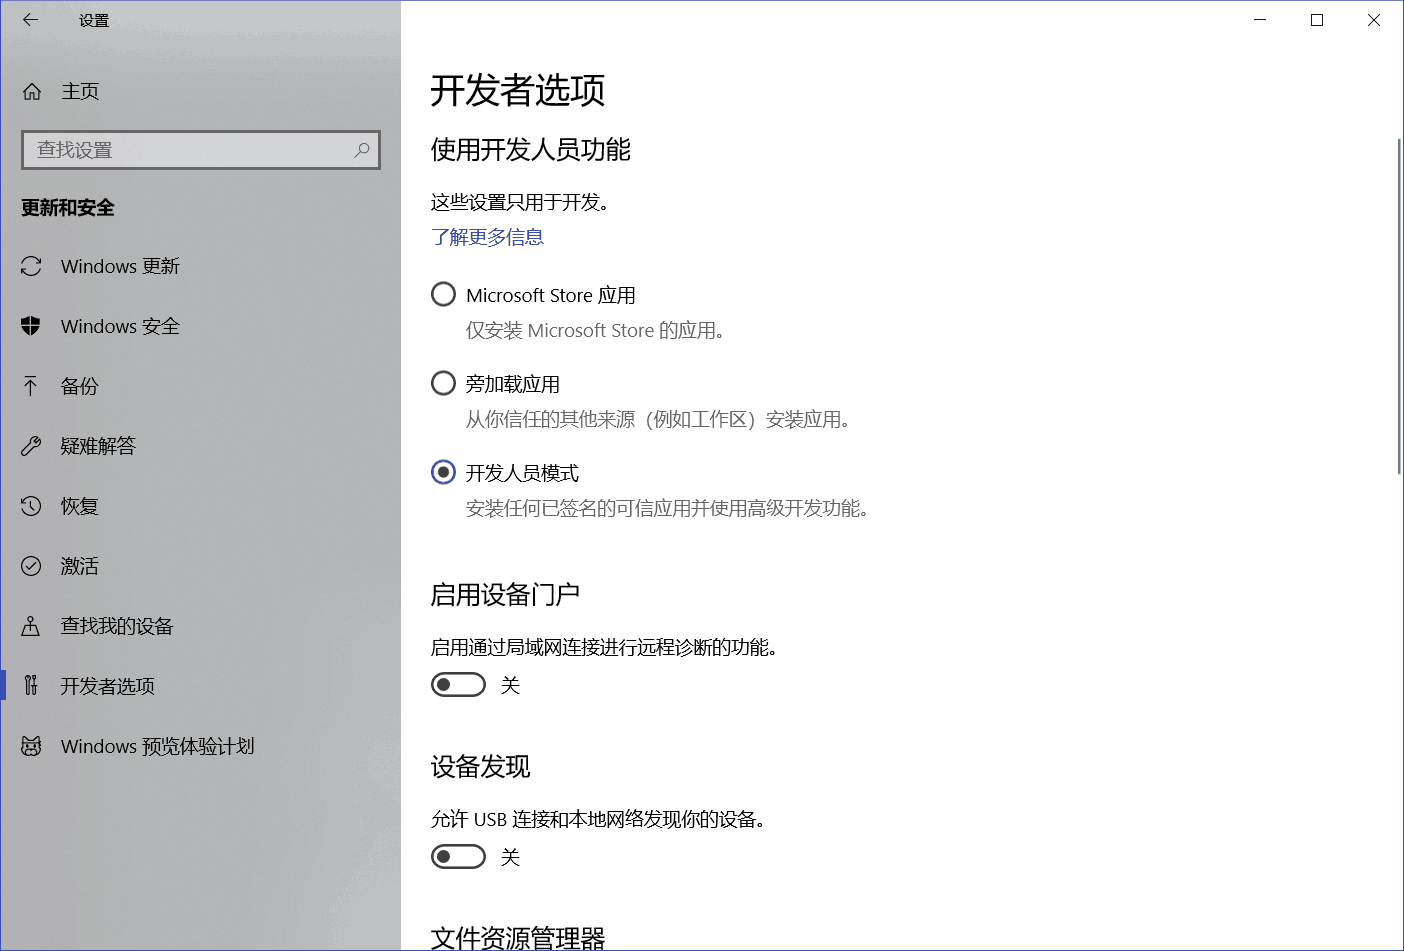The image size is (1404, 951).
Task: Click the 启用通过局域网连接 description text
Action: (604, 648)
